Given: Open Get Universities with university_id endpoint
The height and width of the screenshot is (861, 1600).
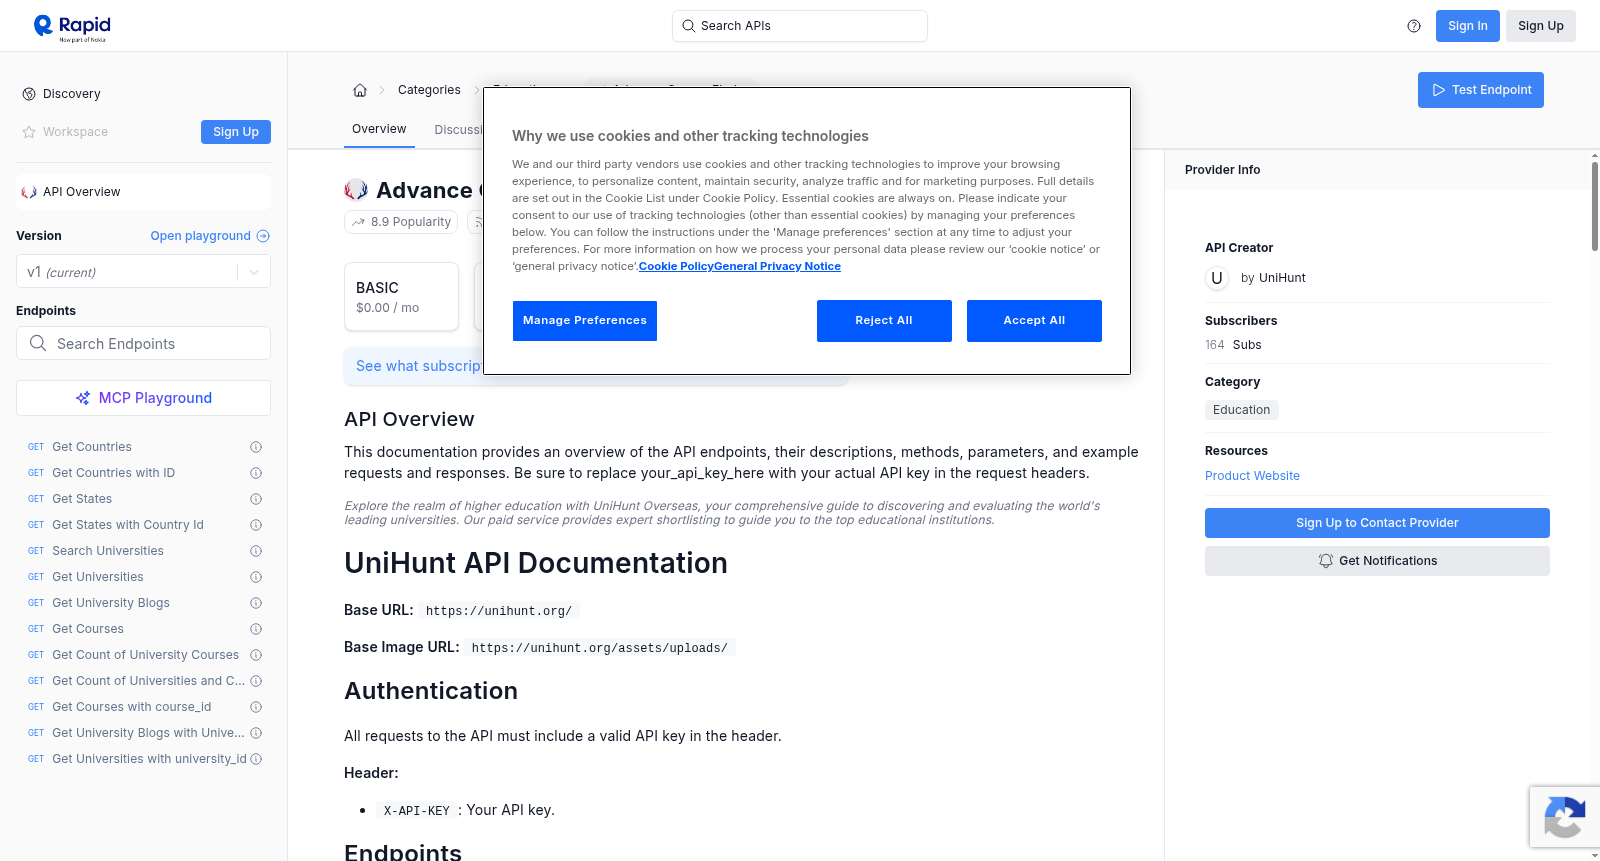Looking at the screenshot, I should [x=149, y=759].
